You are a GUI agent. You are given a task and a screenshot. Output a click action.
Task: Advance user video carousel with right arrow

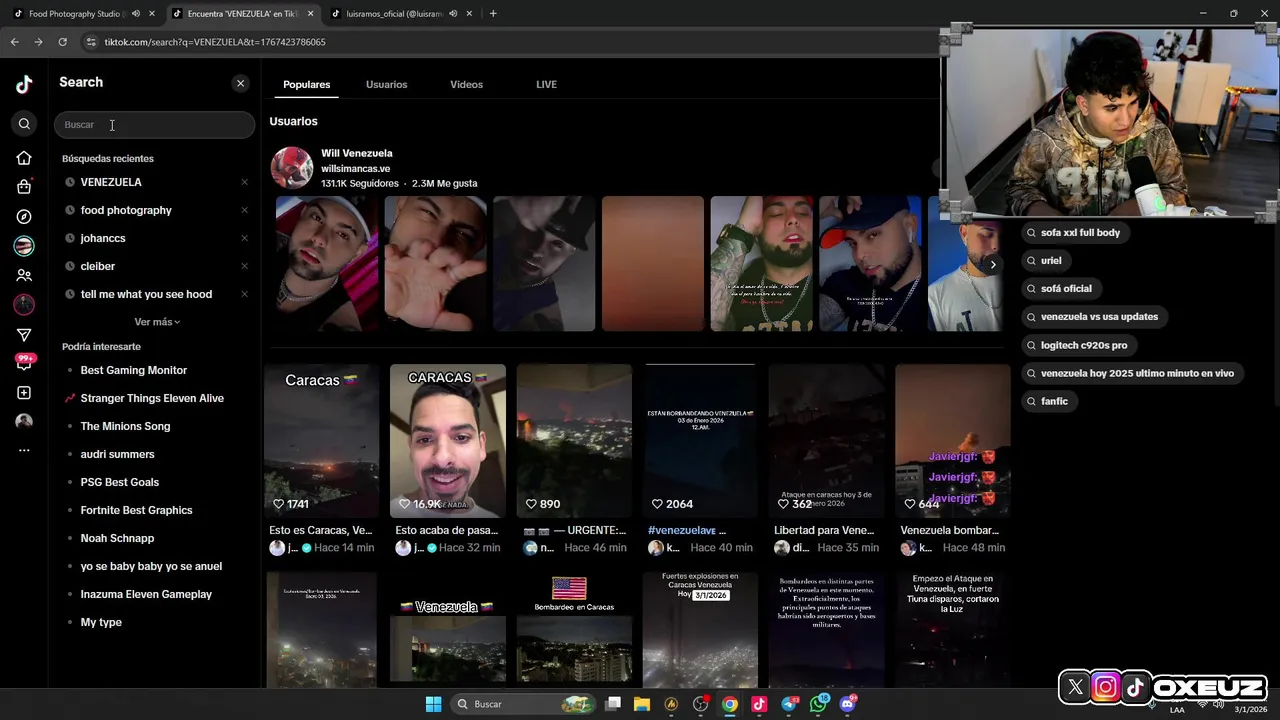(992, 264)
